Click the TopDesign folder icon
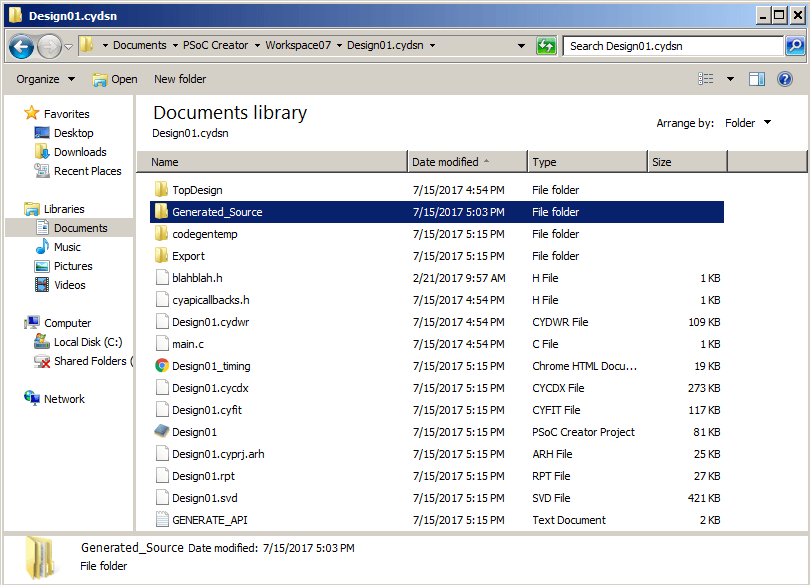810x585 pixels. click(161, 190)
